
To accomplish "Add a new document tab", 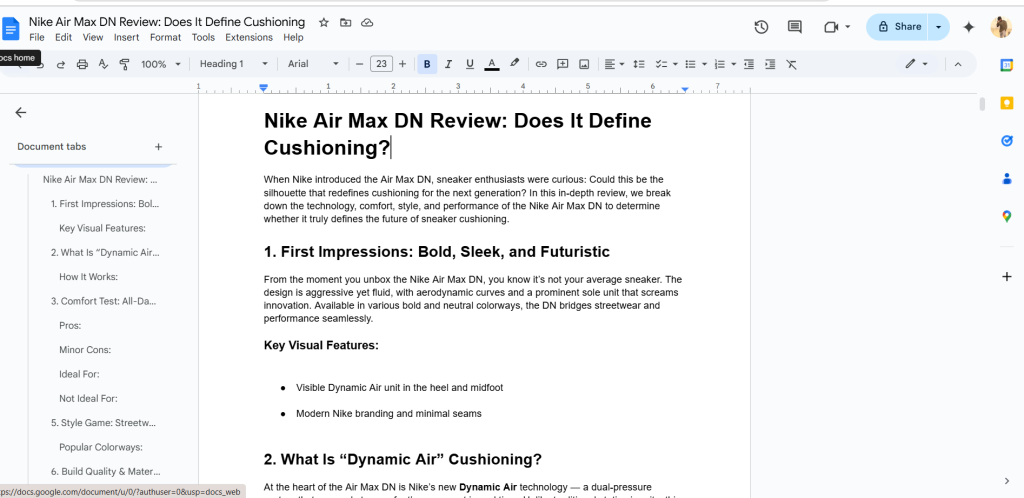I will [158, 147].
